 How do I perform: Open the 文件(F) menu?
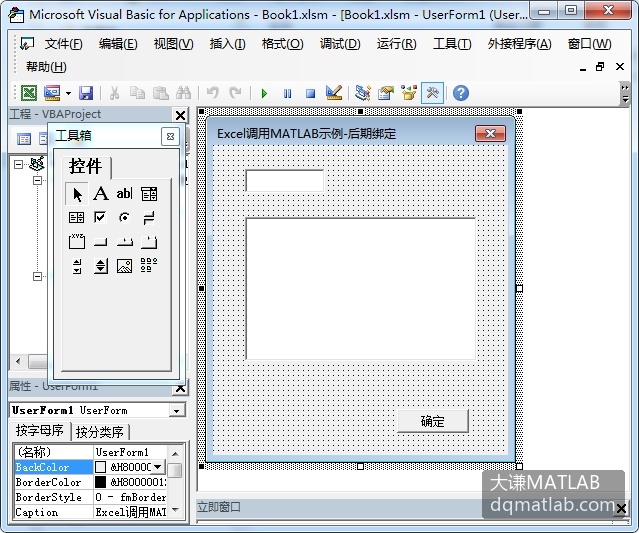[x=63, y=44]
